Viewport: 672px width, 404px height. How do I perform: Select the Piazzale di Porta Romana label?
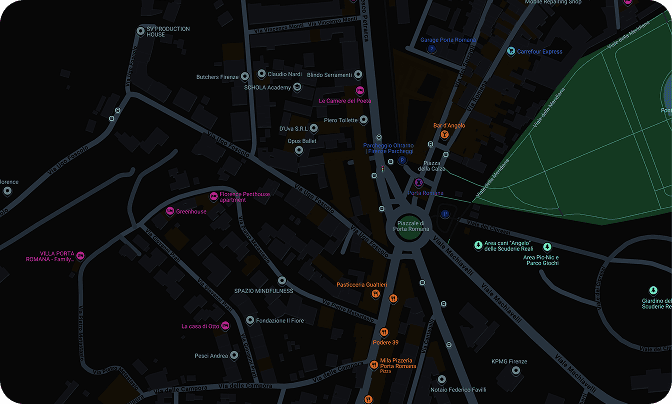coord(411,226)
